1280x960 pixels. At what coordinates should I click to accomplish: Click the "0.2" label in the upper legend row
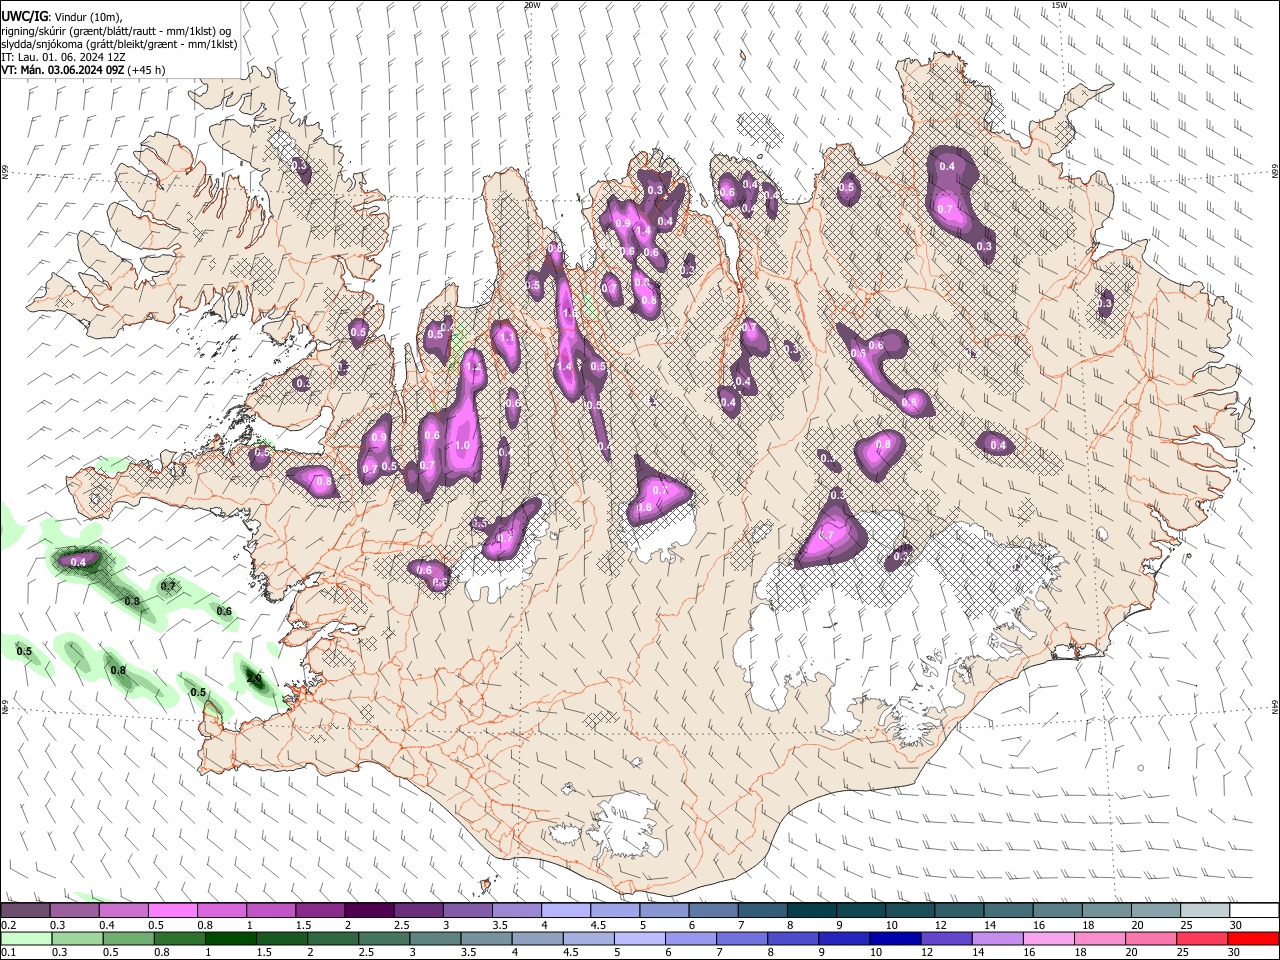click(x=8, y=925)
